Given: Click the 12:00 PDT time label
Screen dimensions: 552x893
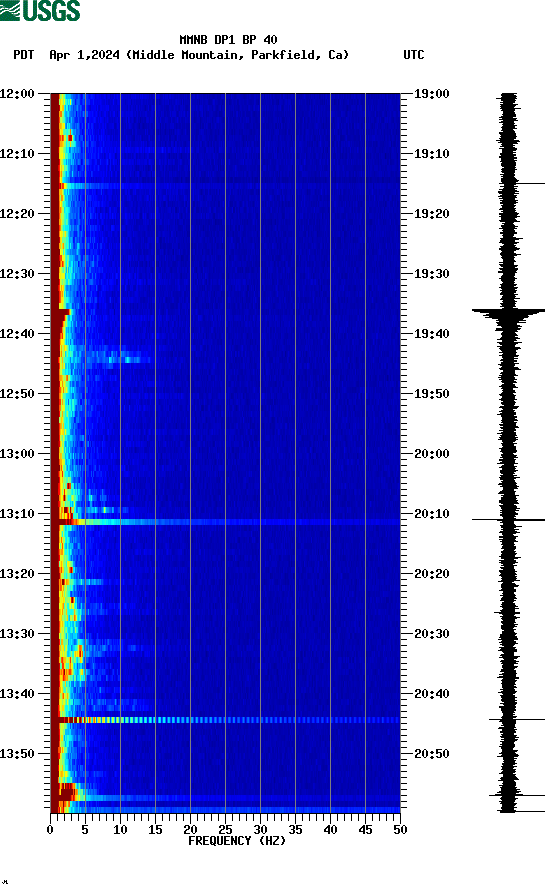Looking at the screenshot, I should [17, 93].
